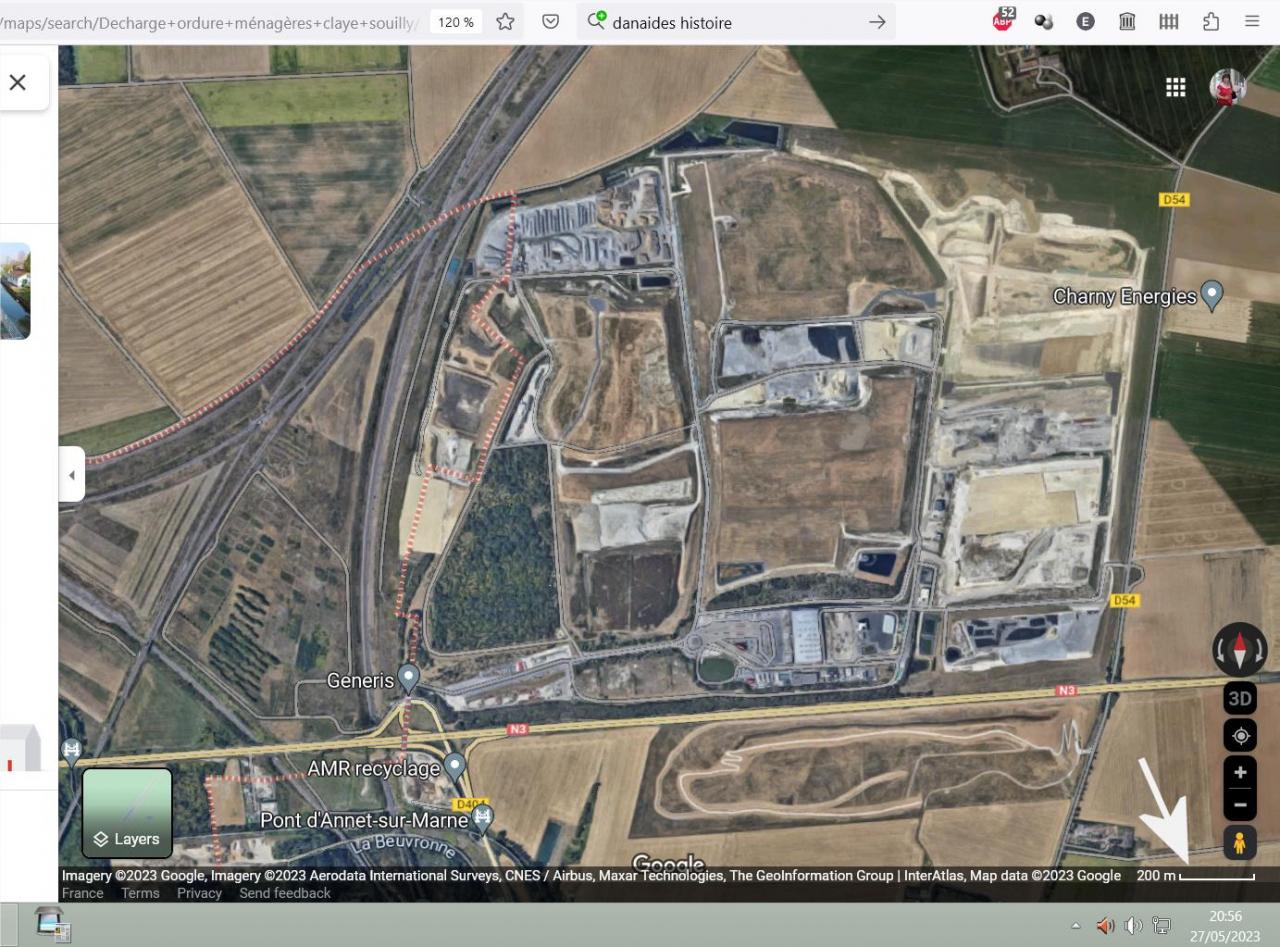
Task: Open the white volume speaker tray icon
Action: point(1133,926)
